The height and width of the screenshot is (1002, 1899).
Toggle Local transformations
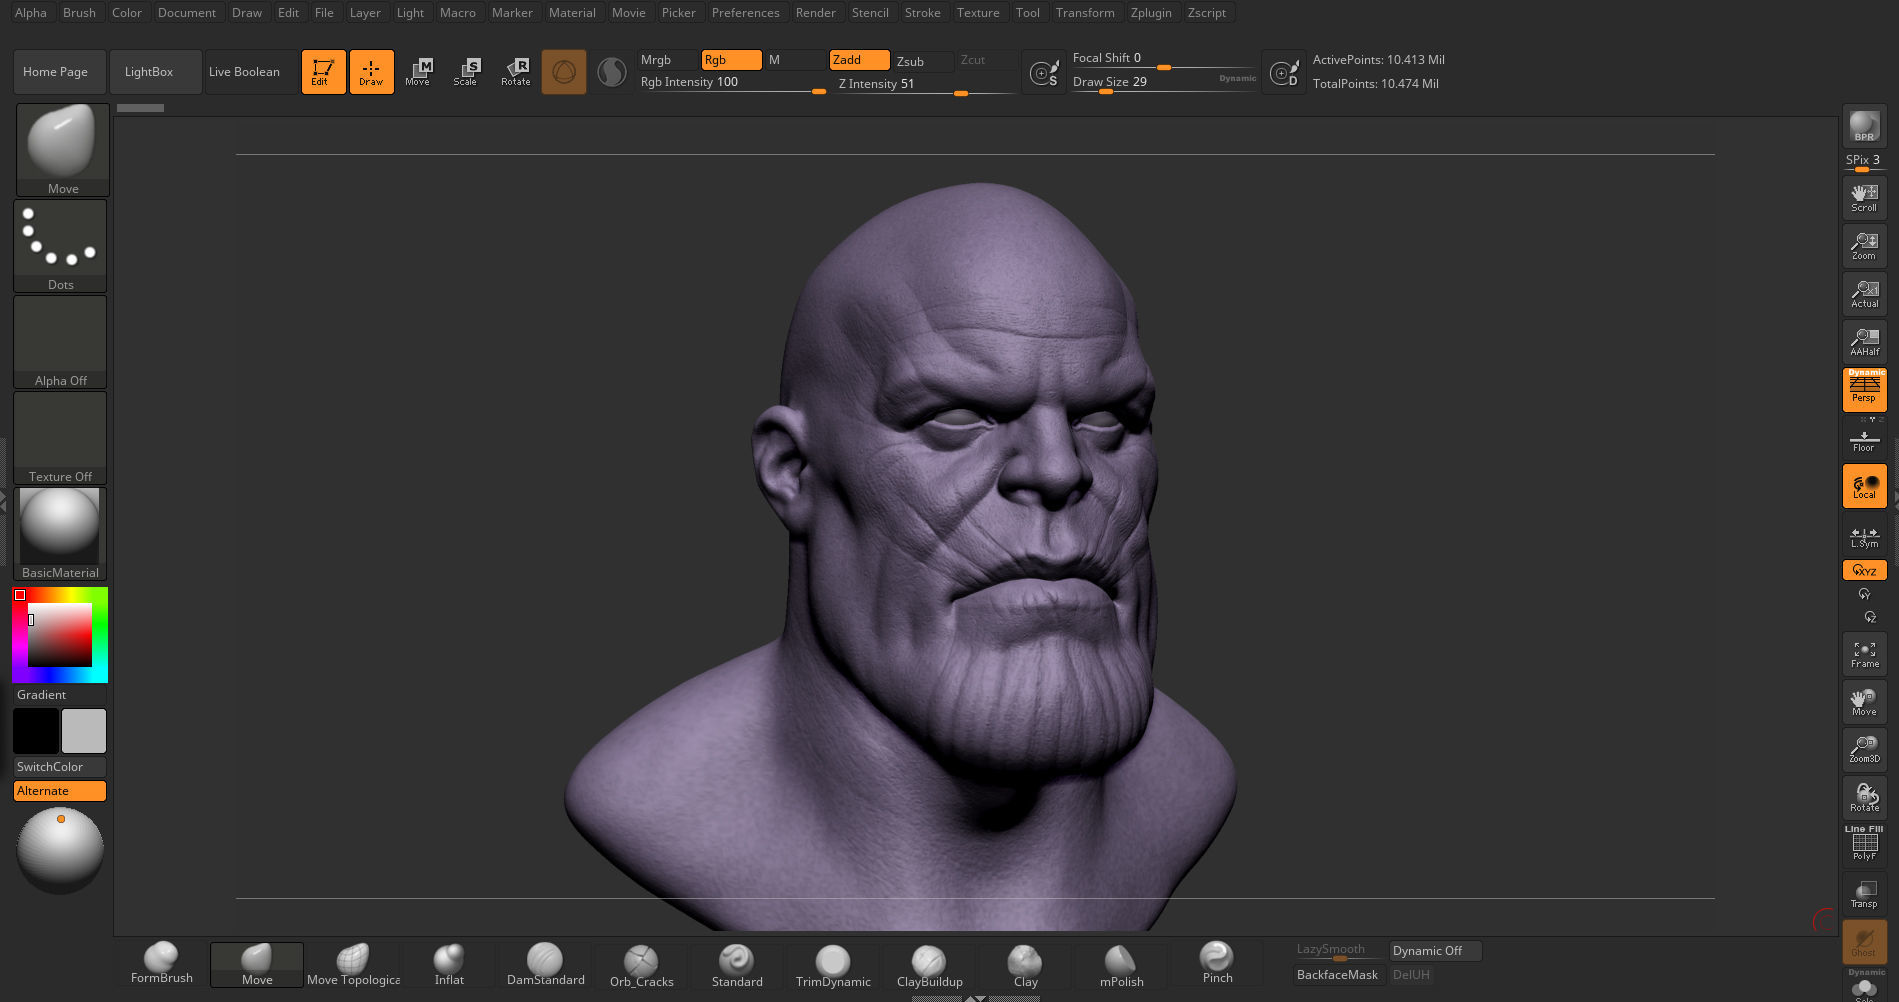(x=1864, y=486)
